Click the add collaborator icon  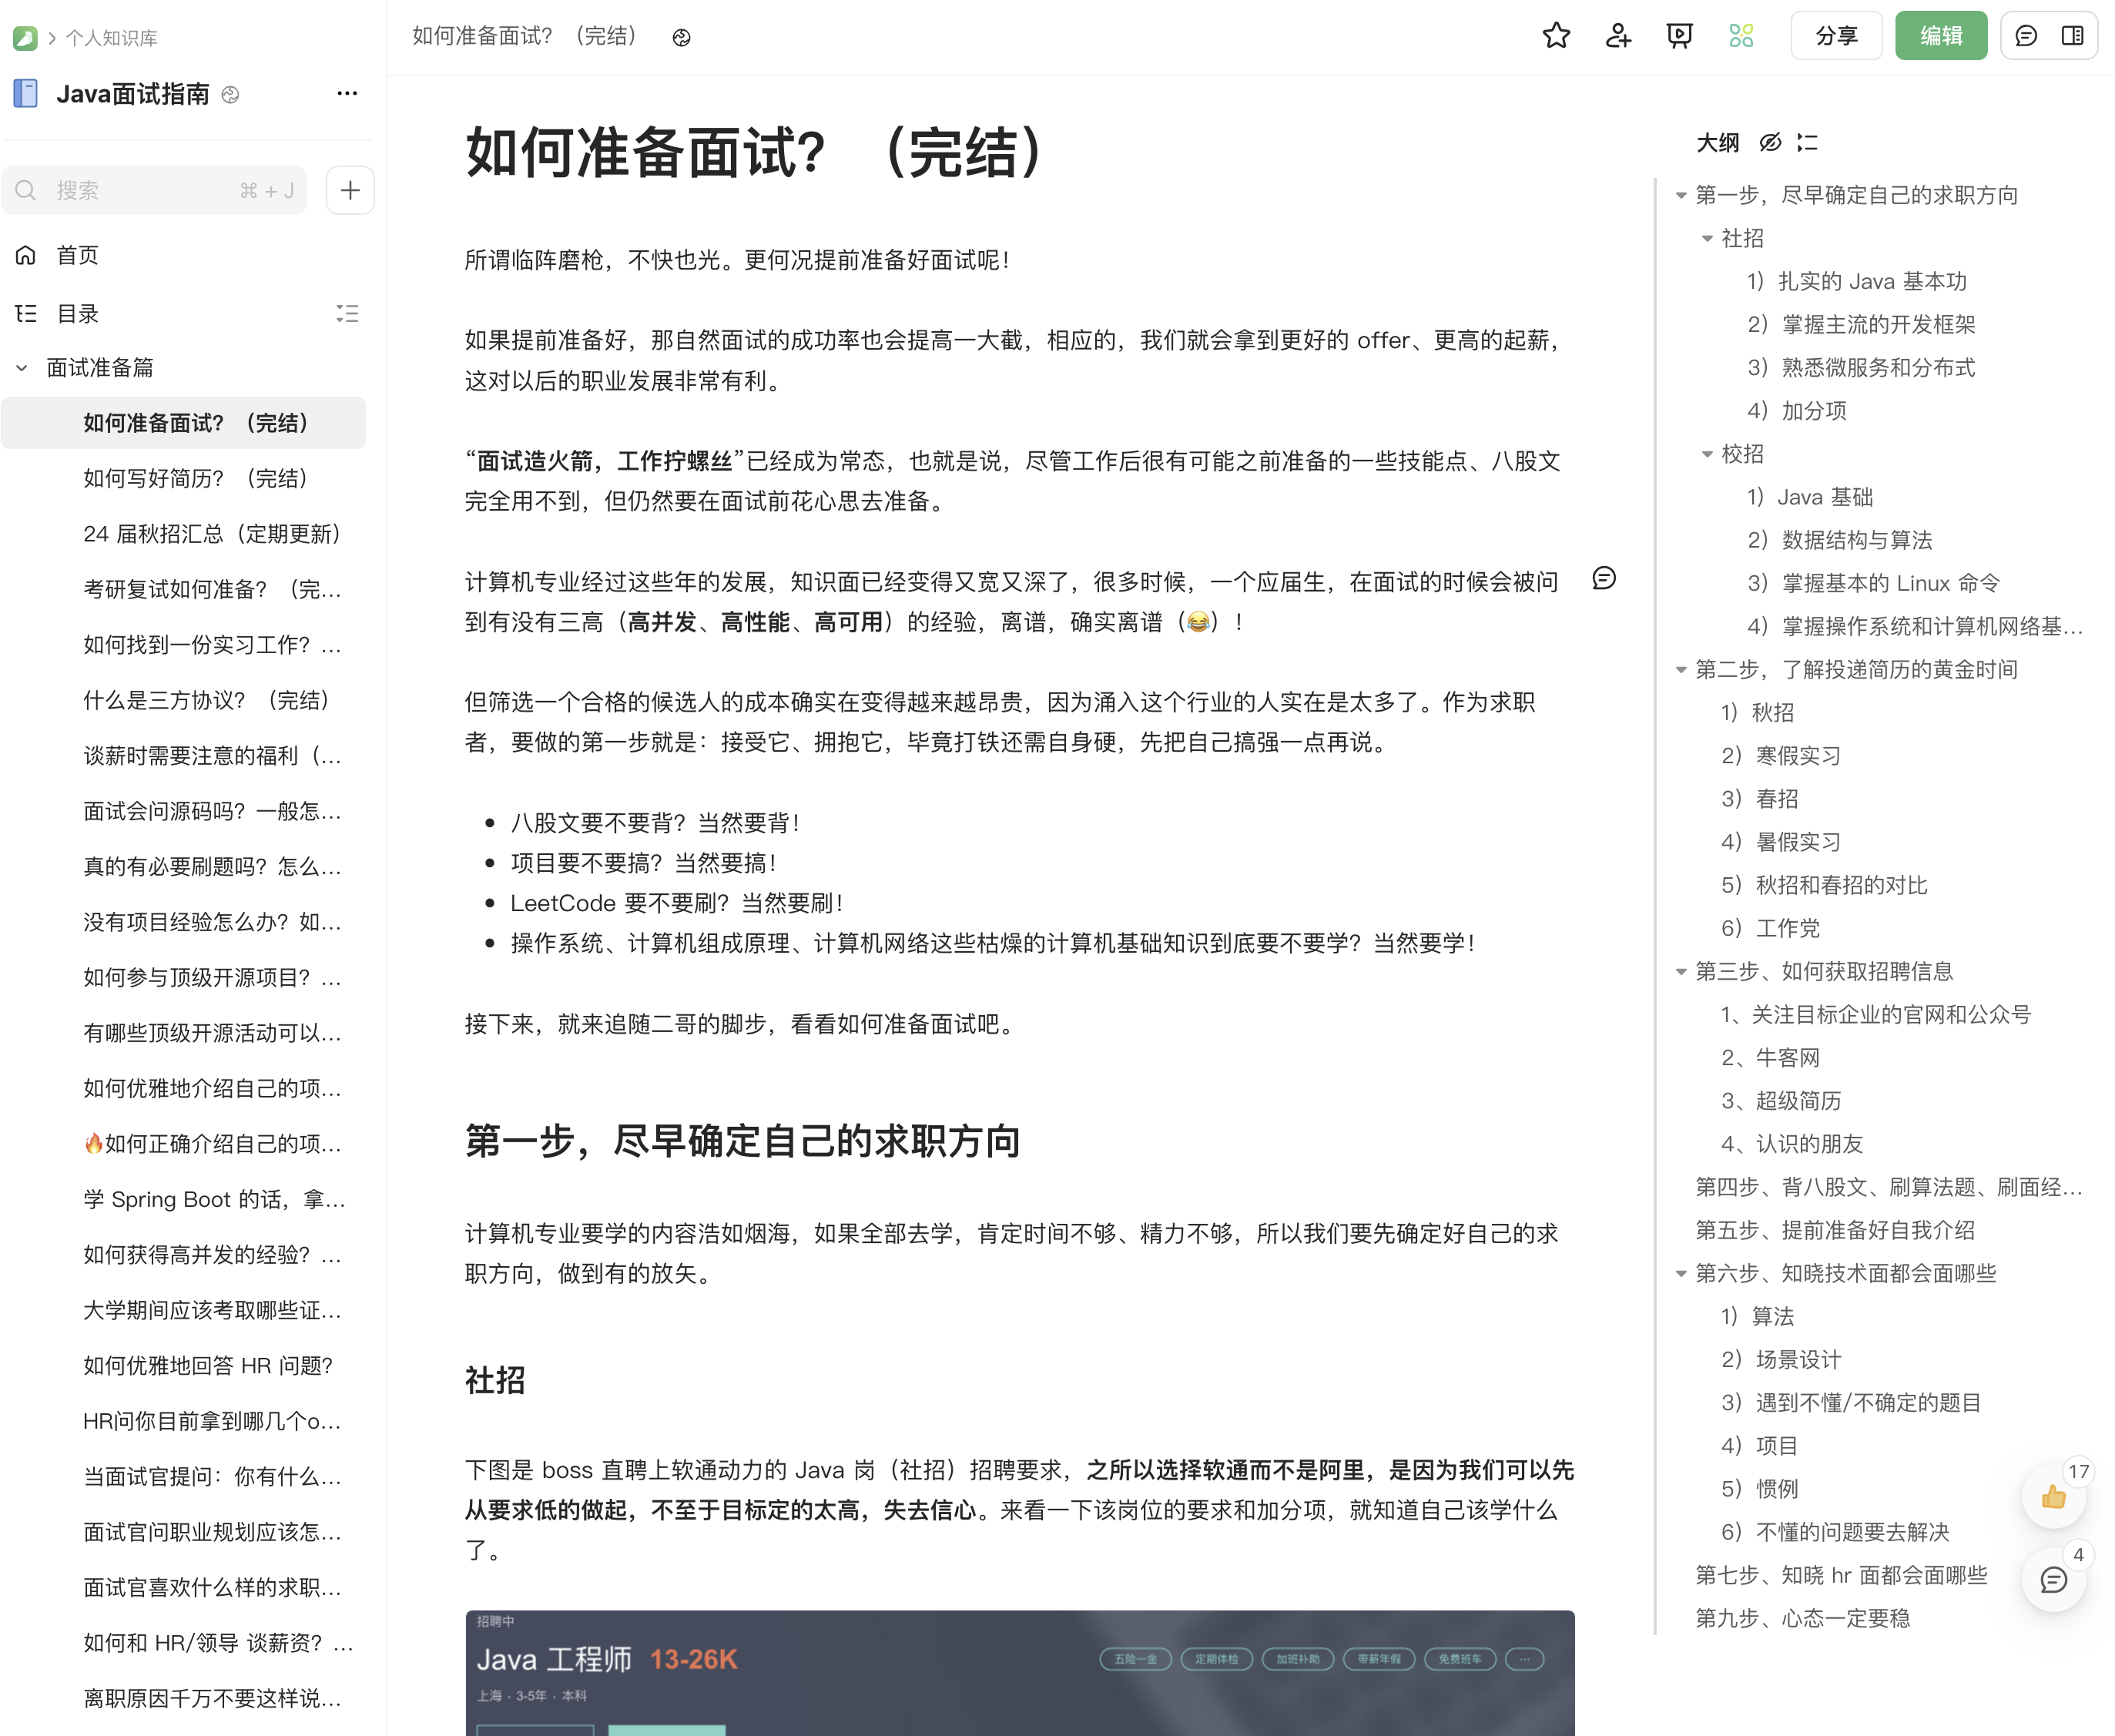pos(1617,36)
